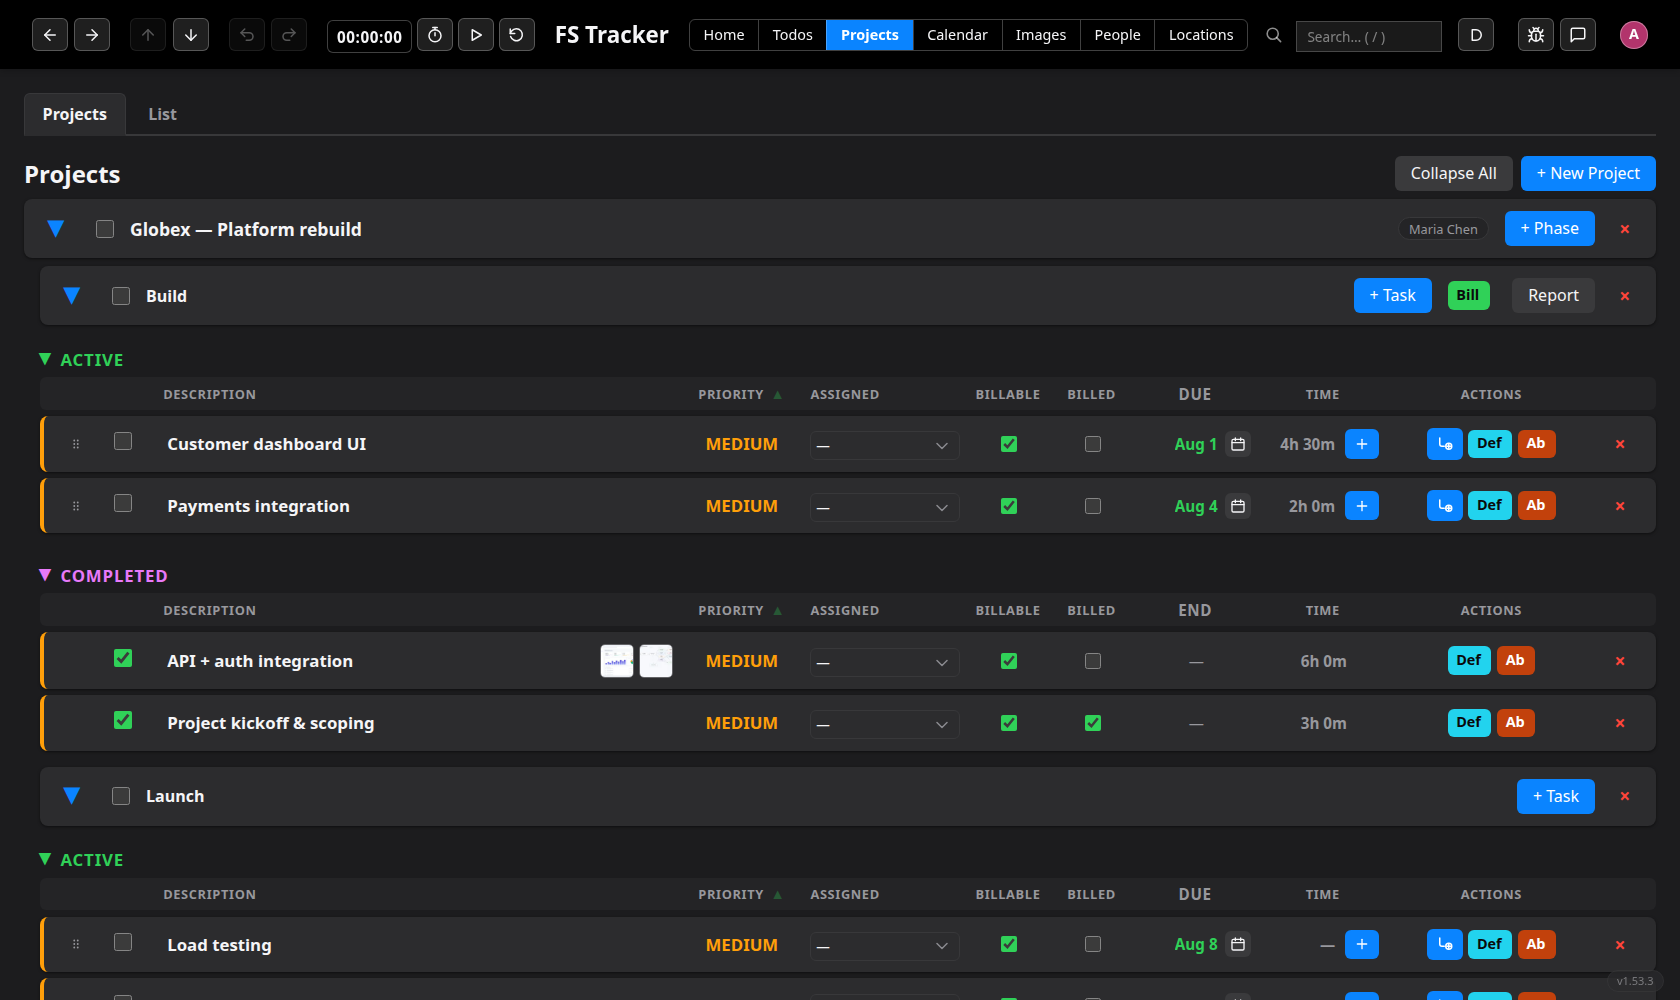
Task: Click Ab button for Payments integration
Action: (1536, 505)
